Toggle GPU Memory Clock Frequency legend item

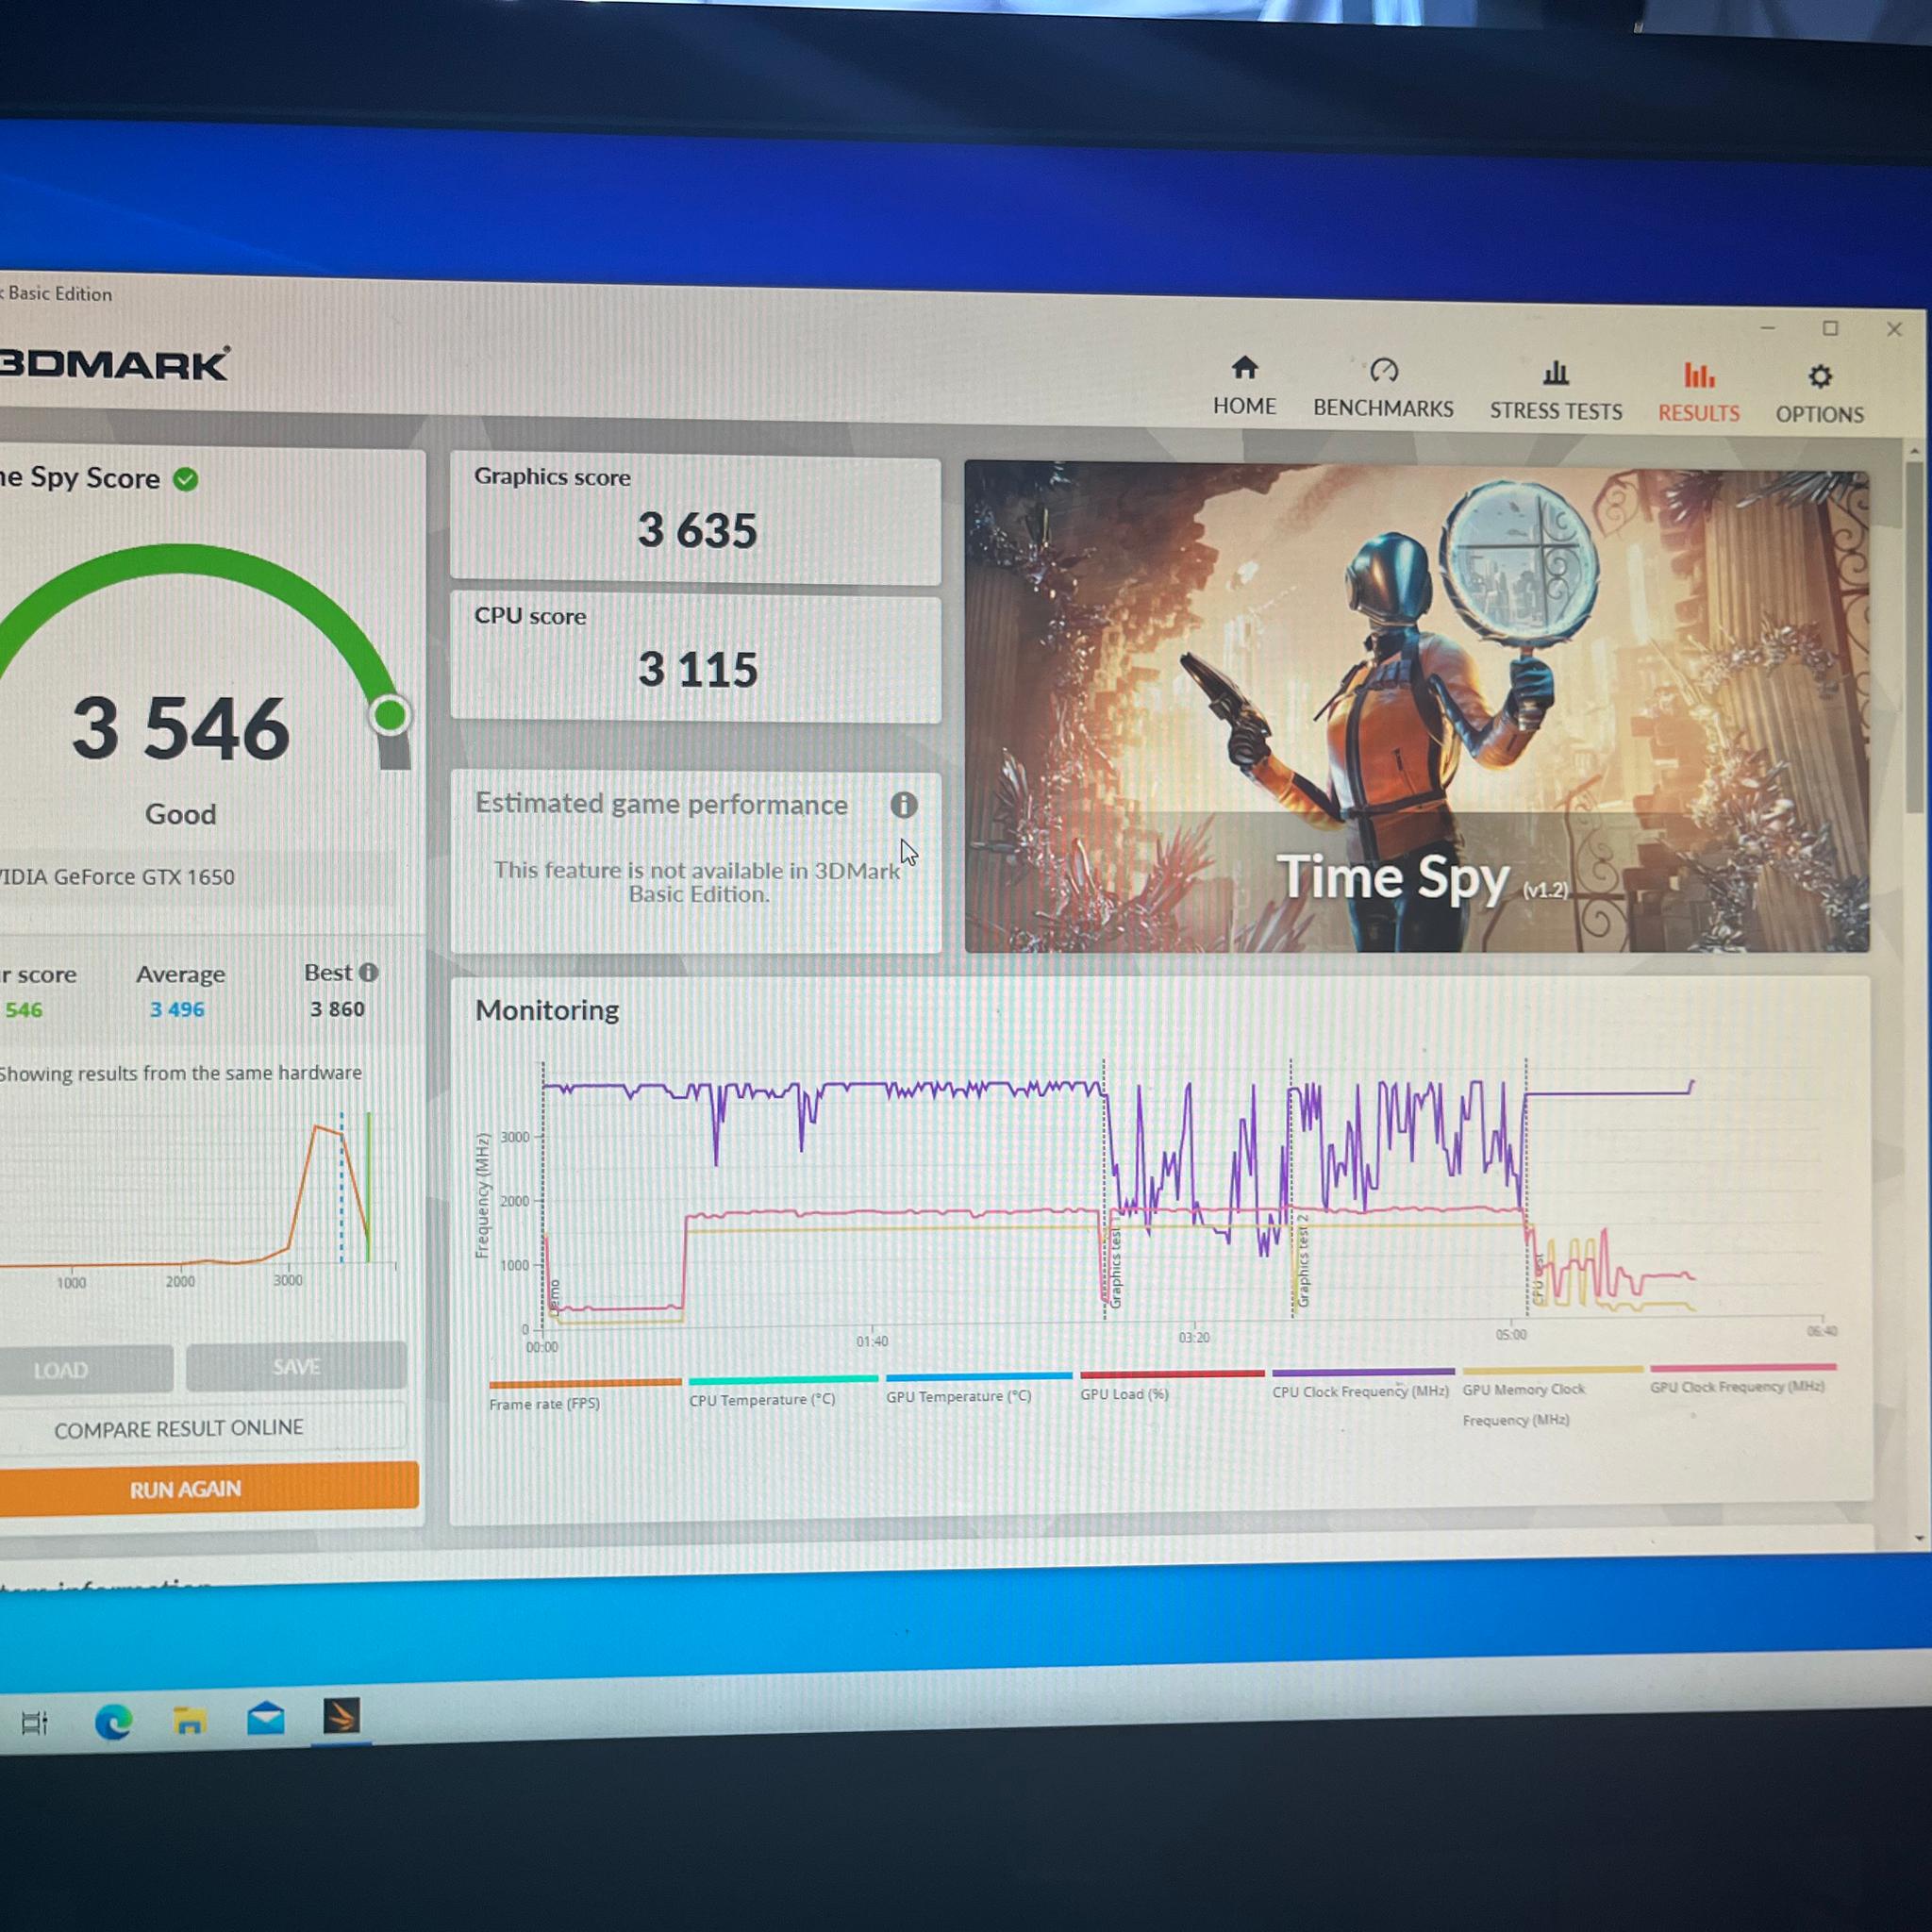(x=1551, y=1397)
